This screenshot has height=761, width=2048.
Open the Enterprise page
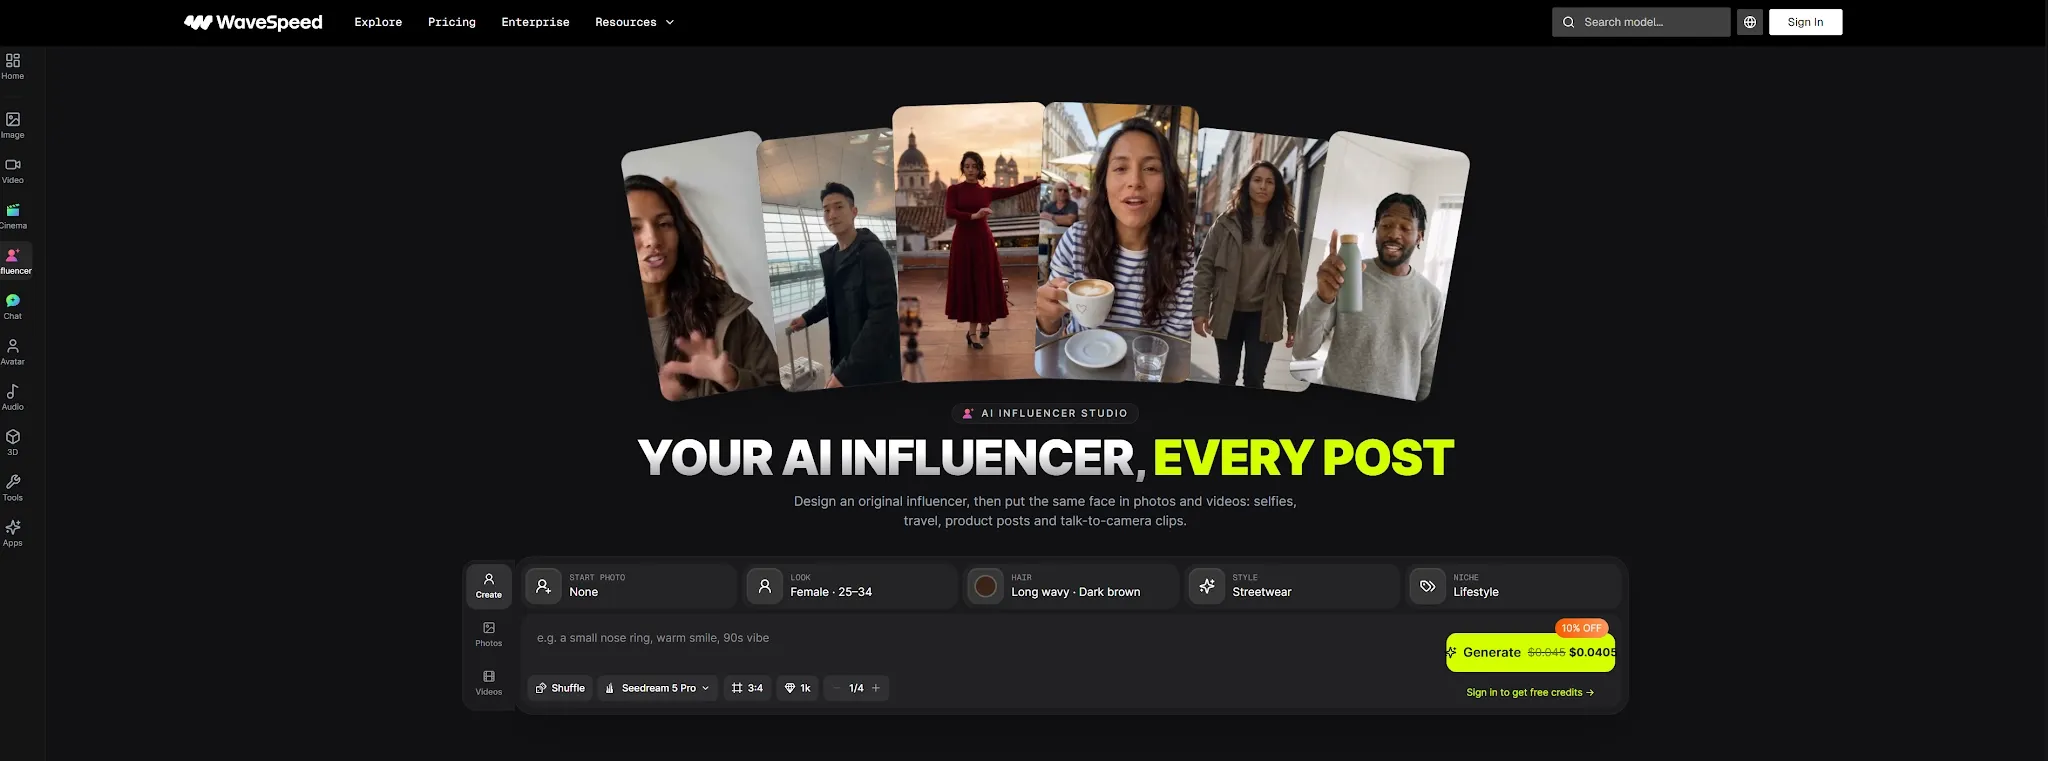coord(535,22)
